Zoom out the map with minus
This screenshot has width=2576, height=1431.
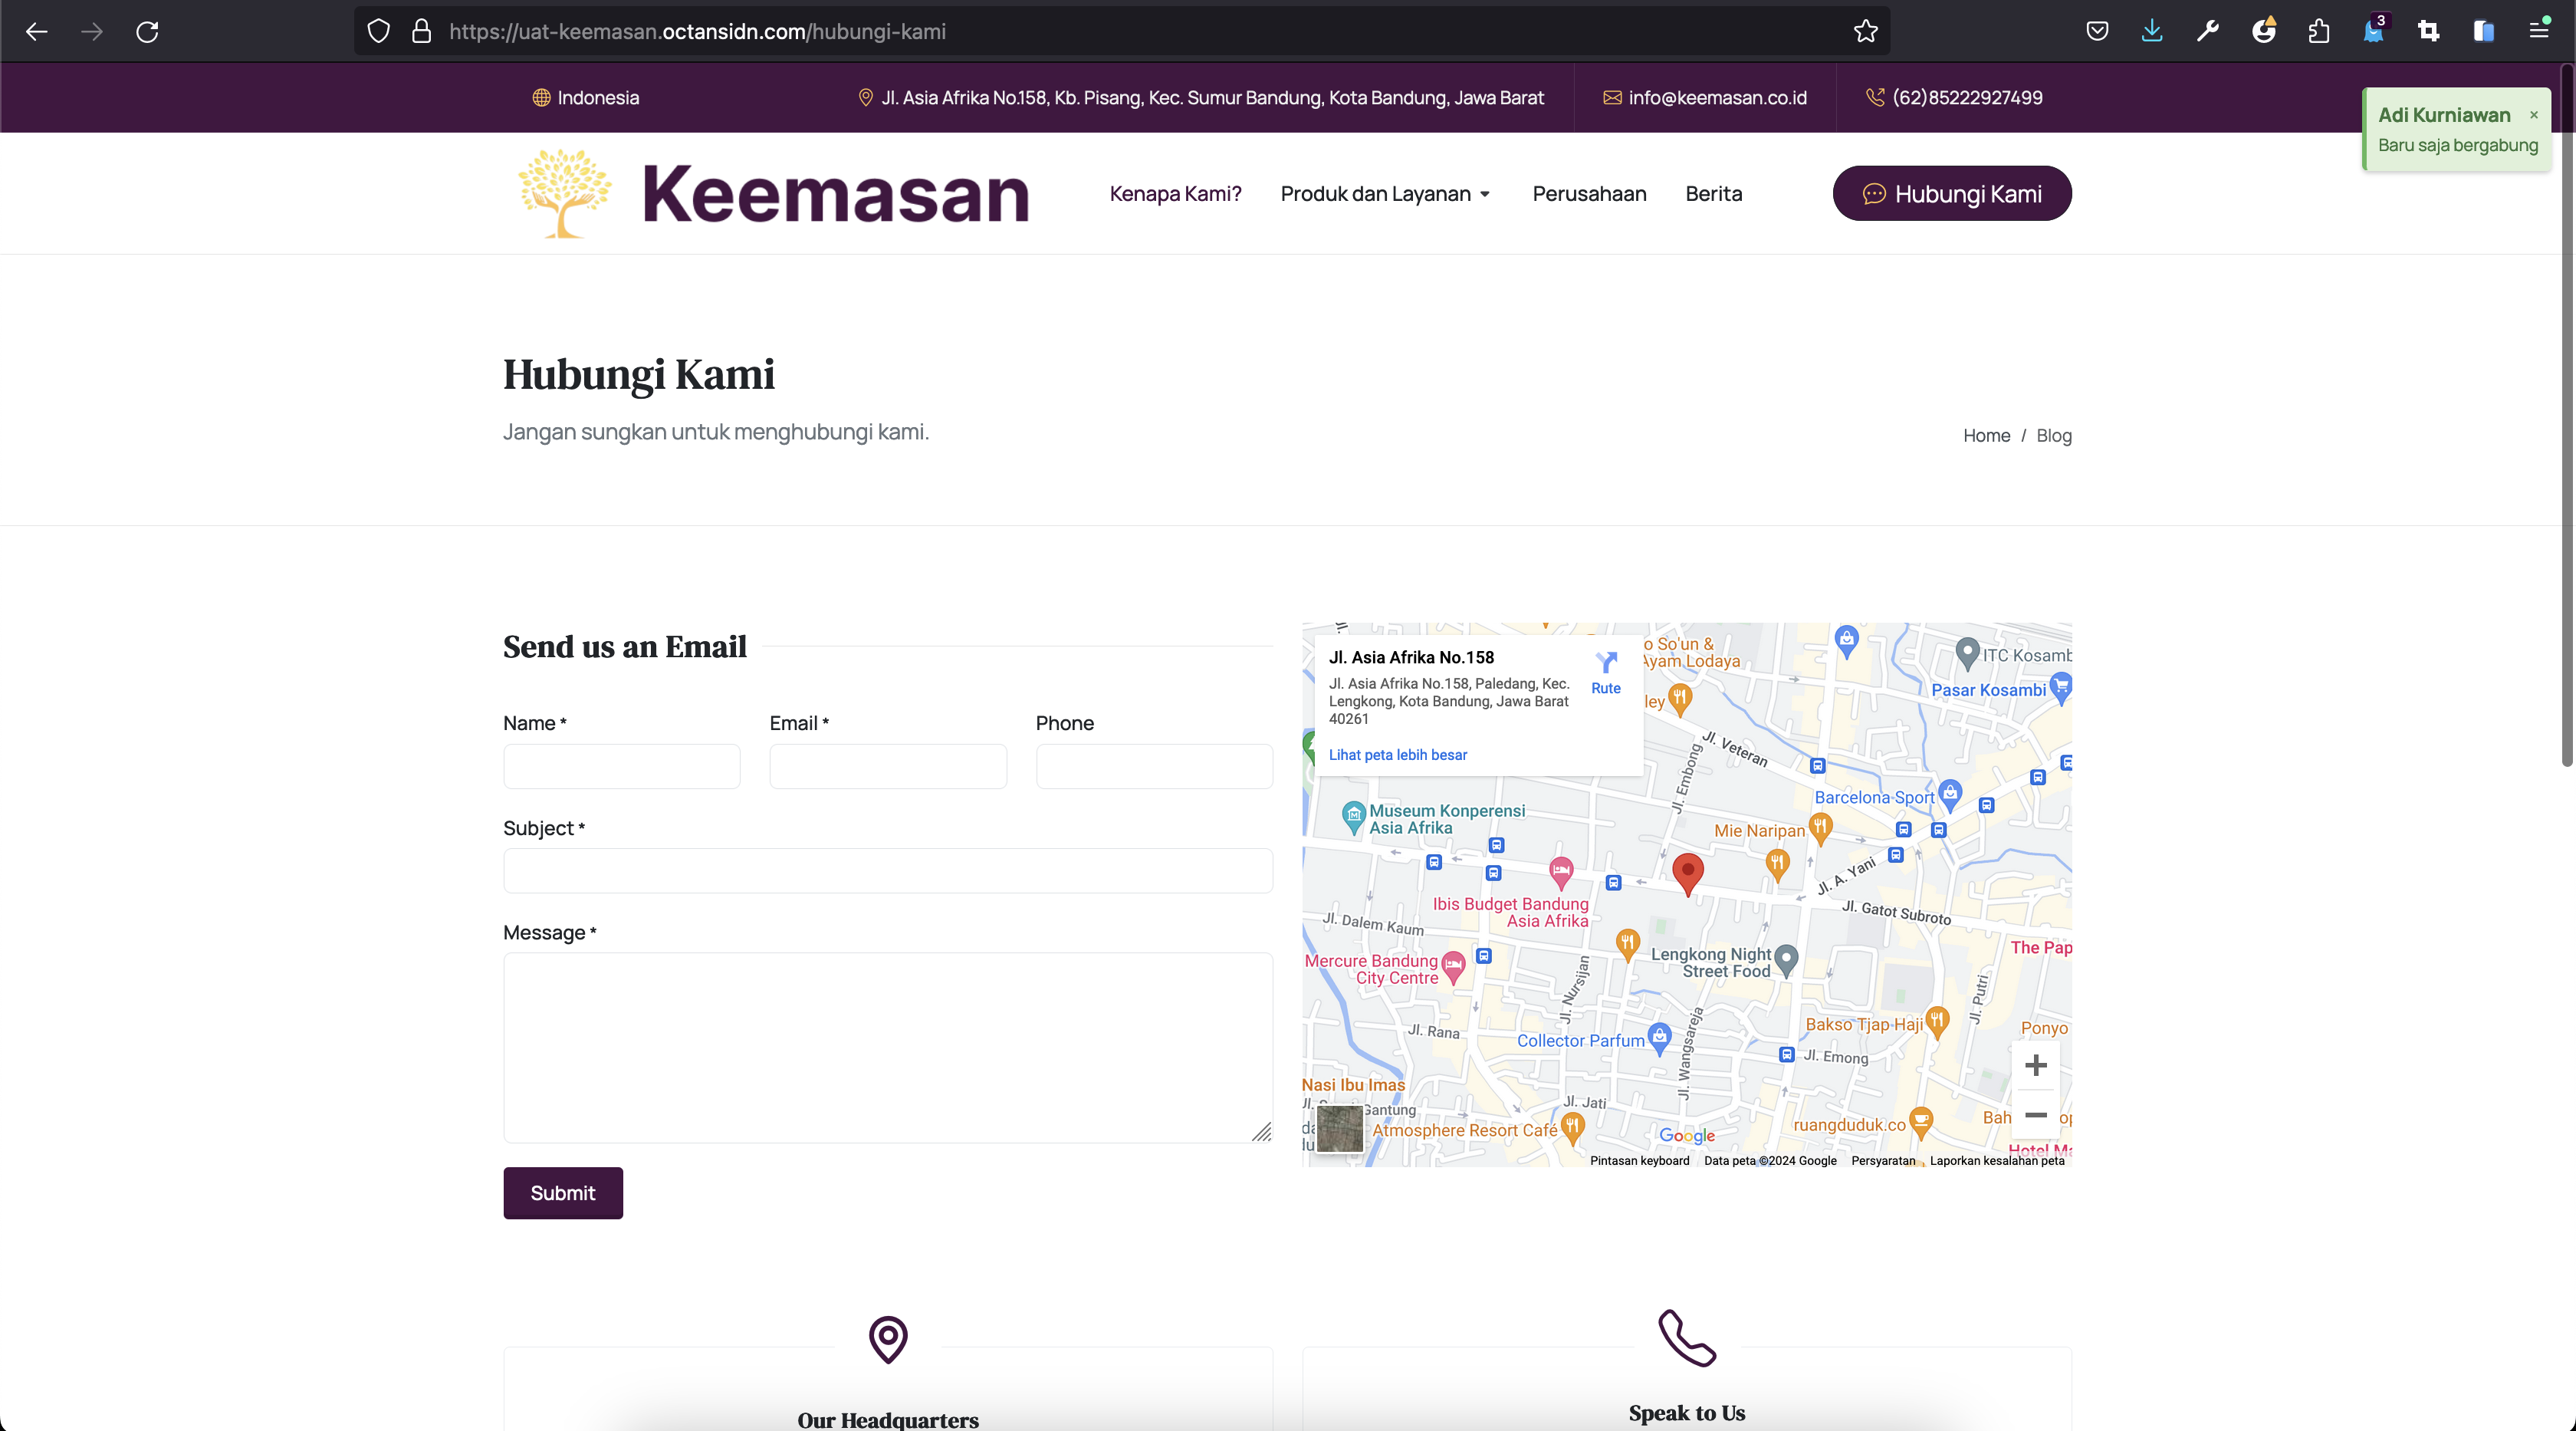2035,1115
